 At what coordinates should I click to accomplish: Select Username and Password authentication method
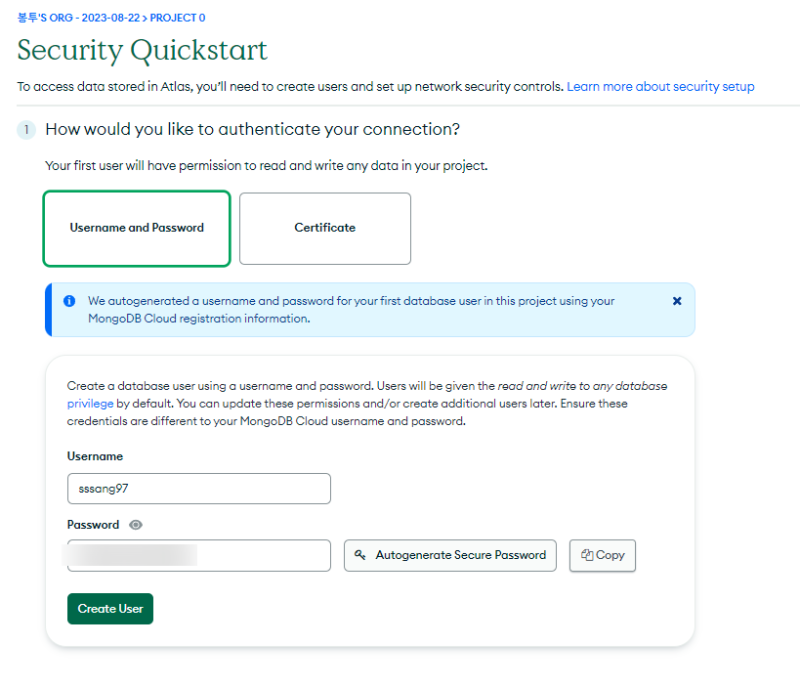(137, 228)
